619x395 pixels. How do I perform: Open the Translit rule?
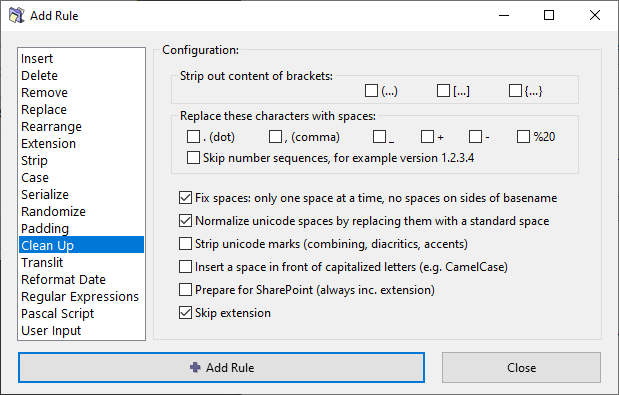click(x=81, y=262)
